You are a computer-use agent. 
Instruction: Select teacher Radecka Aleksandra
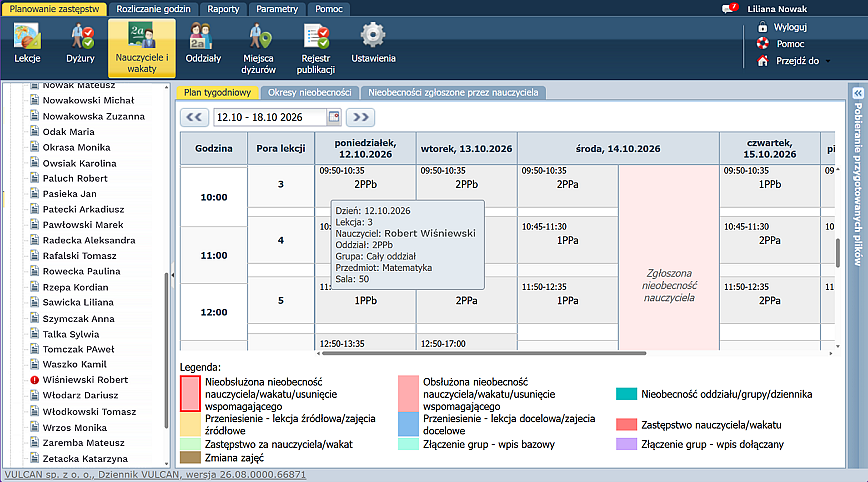(89, 240)
